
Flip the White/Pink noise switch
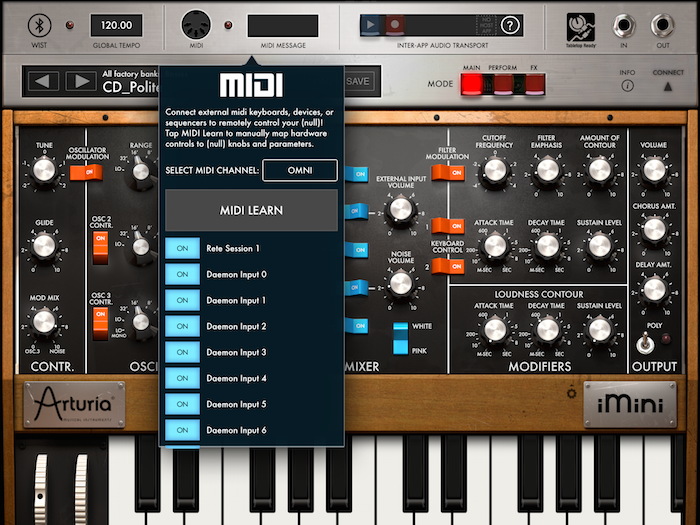pos(400,338)
